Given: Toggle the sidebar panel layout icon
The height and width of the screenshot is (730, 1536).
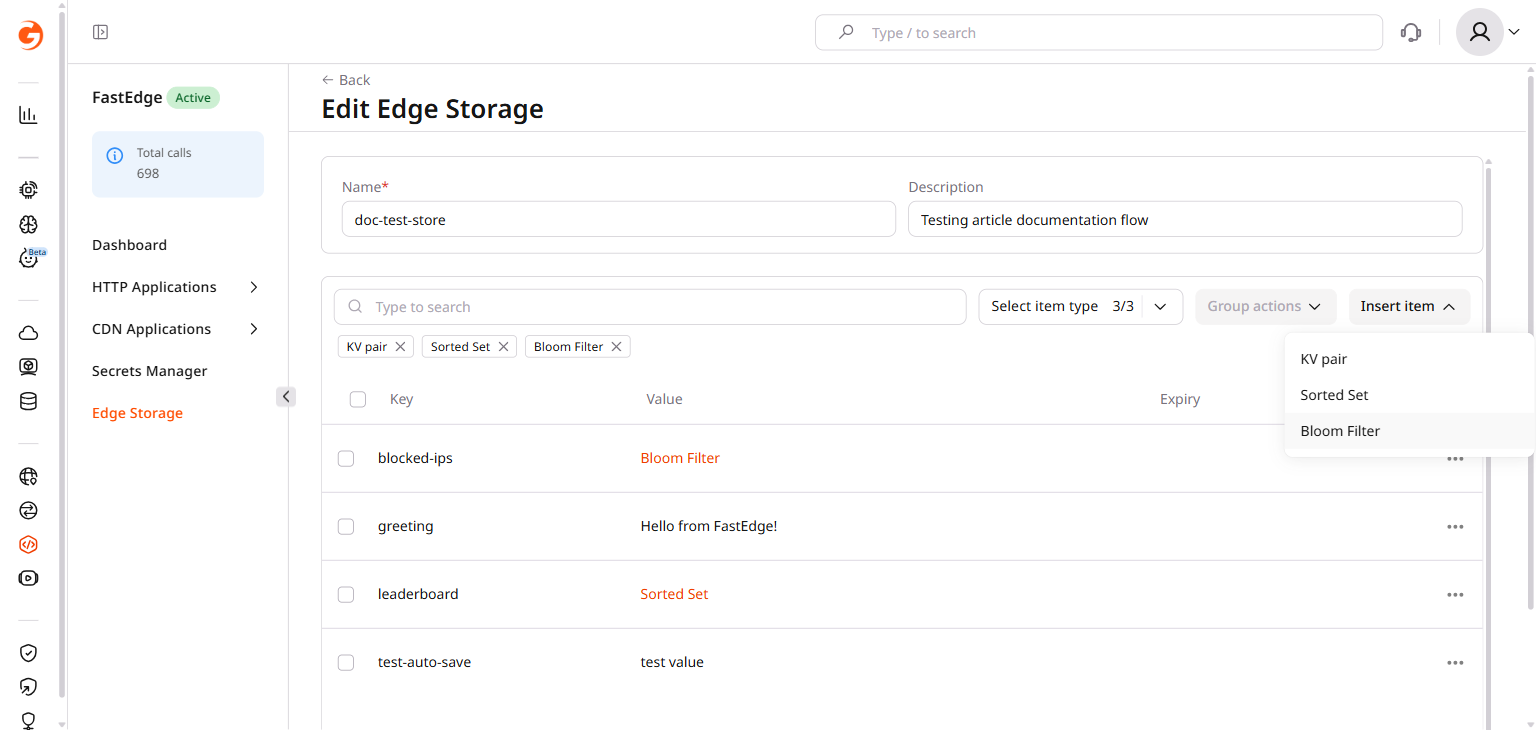Looking at the screenshot, I should click(100, 32).
